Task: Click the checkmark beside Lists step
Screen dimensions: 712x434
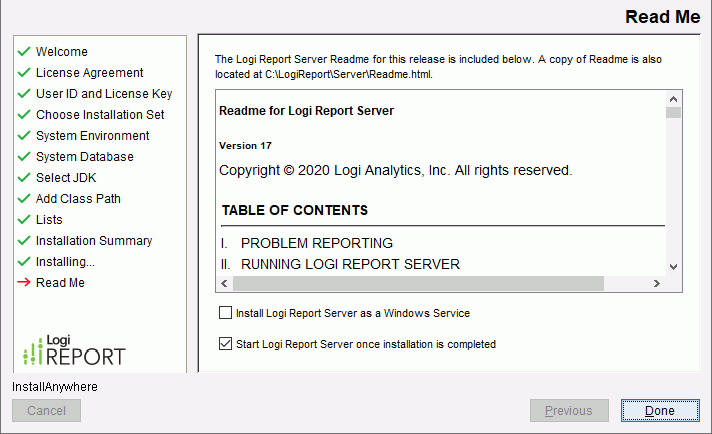Action: (x=24, y=219)
